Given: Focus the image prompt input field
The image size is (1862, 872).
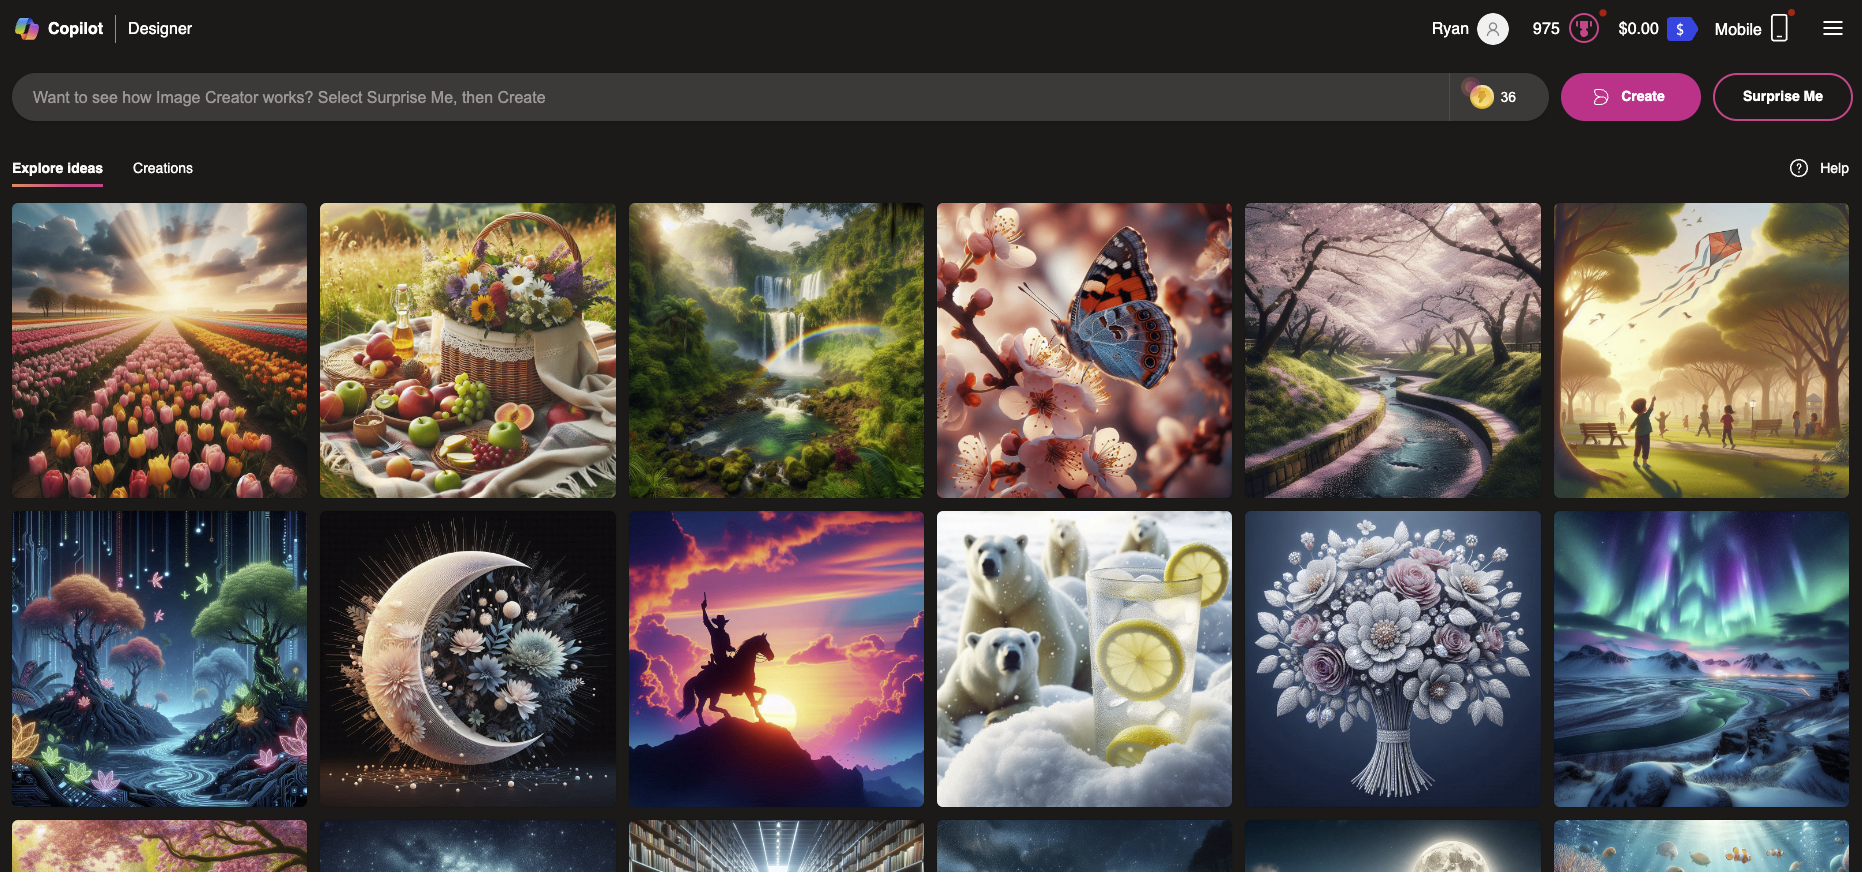Looking at the screenshot, I should [730, 97].
